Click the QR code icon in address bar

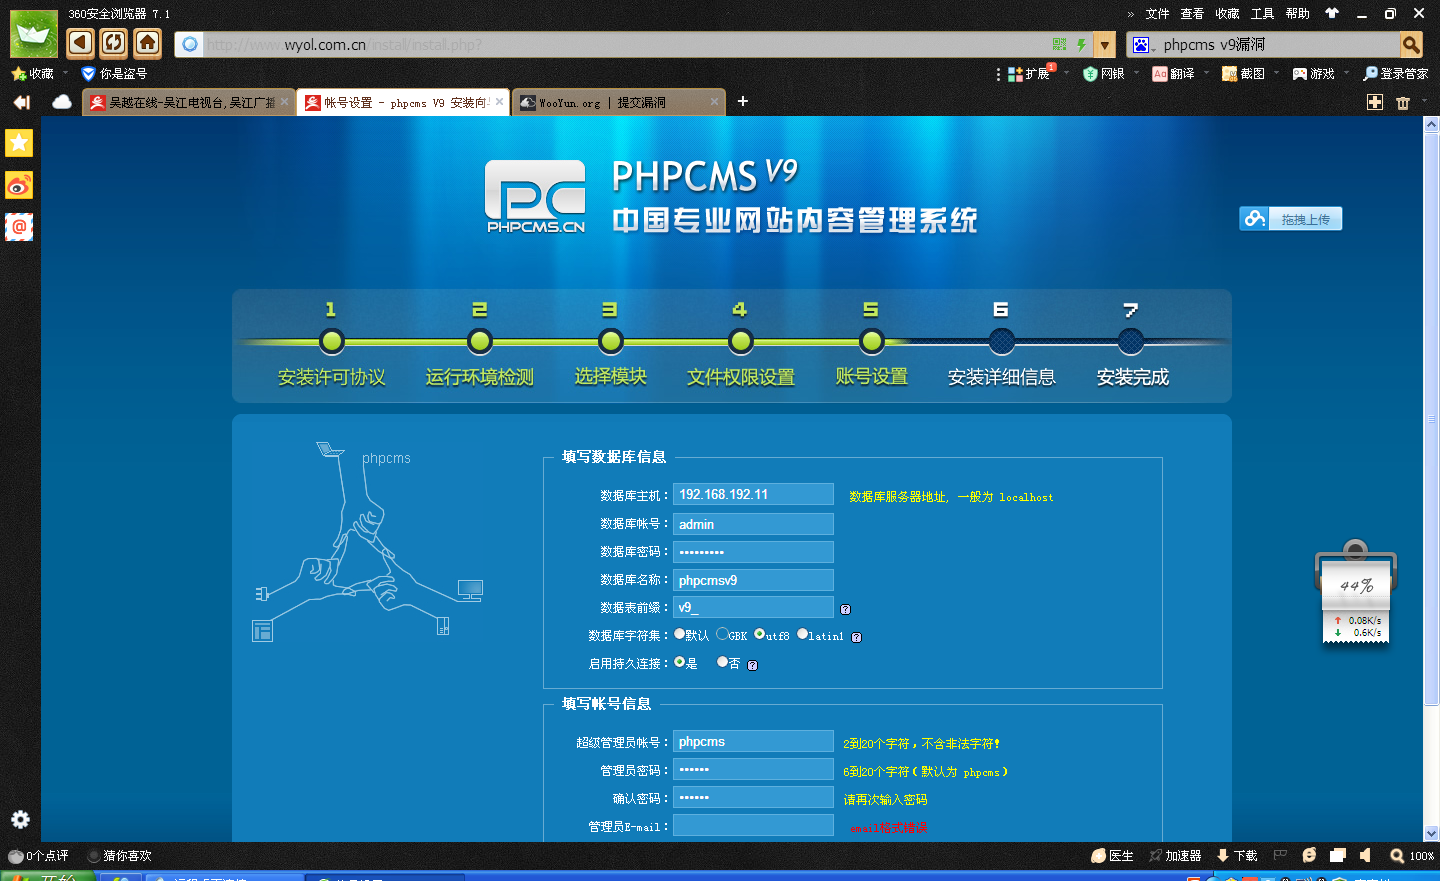[x=1060, y=45]
